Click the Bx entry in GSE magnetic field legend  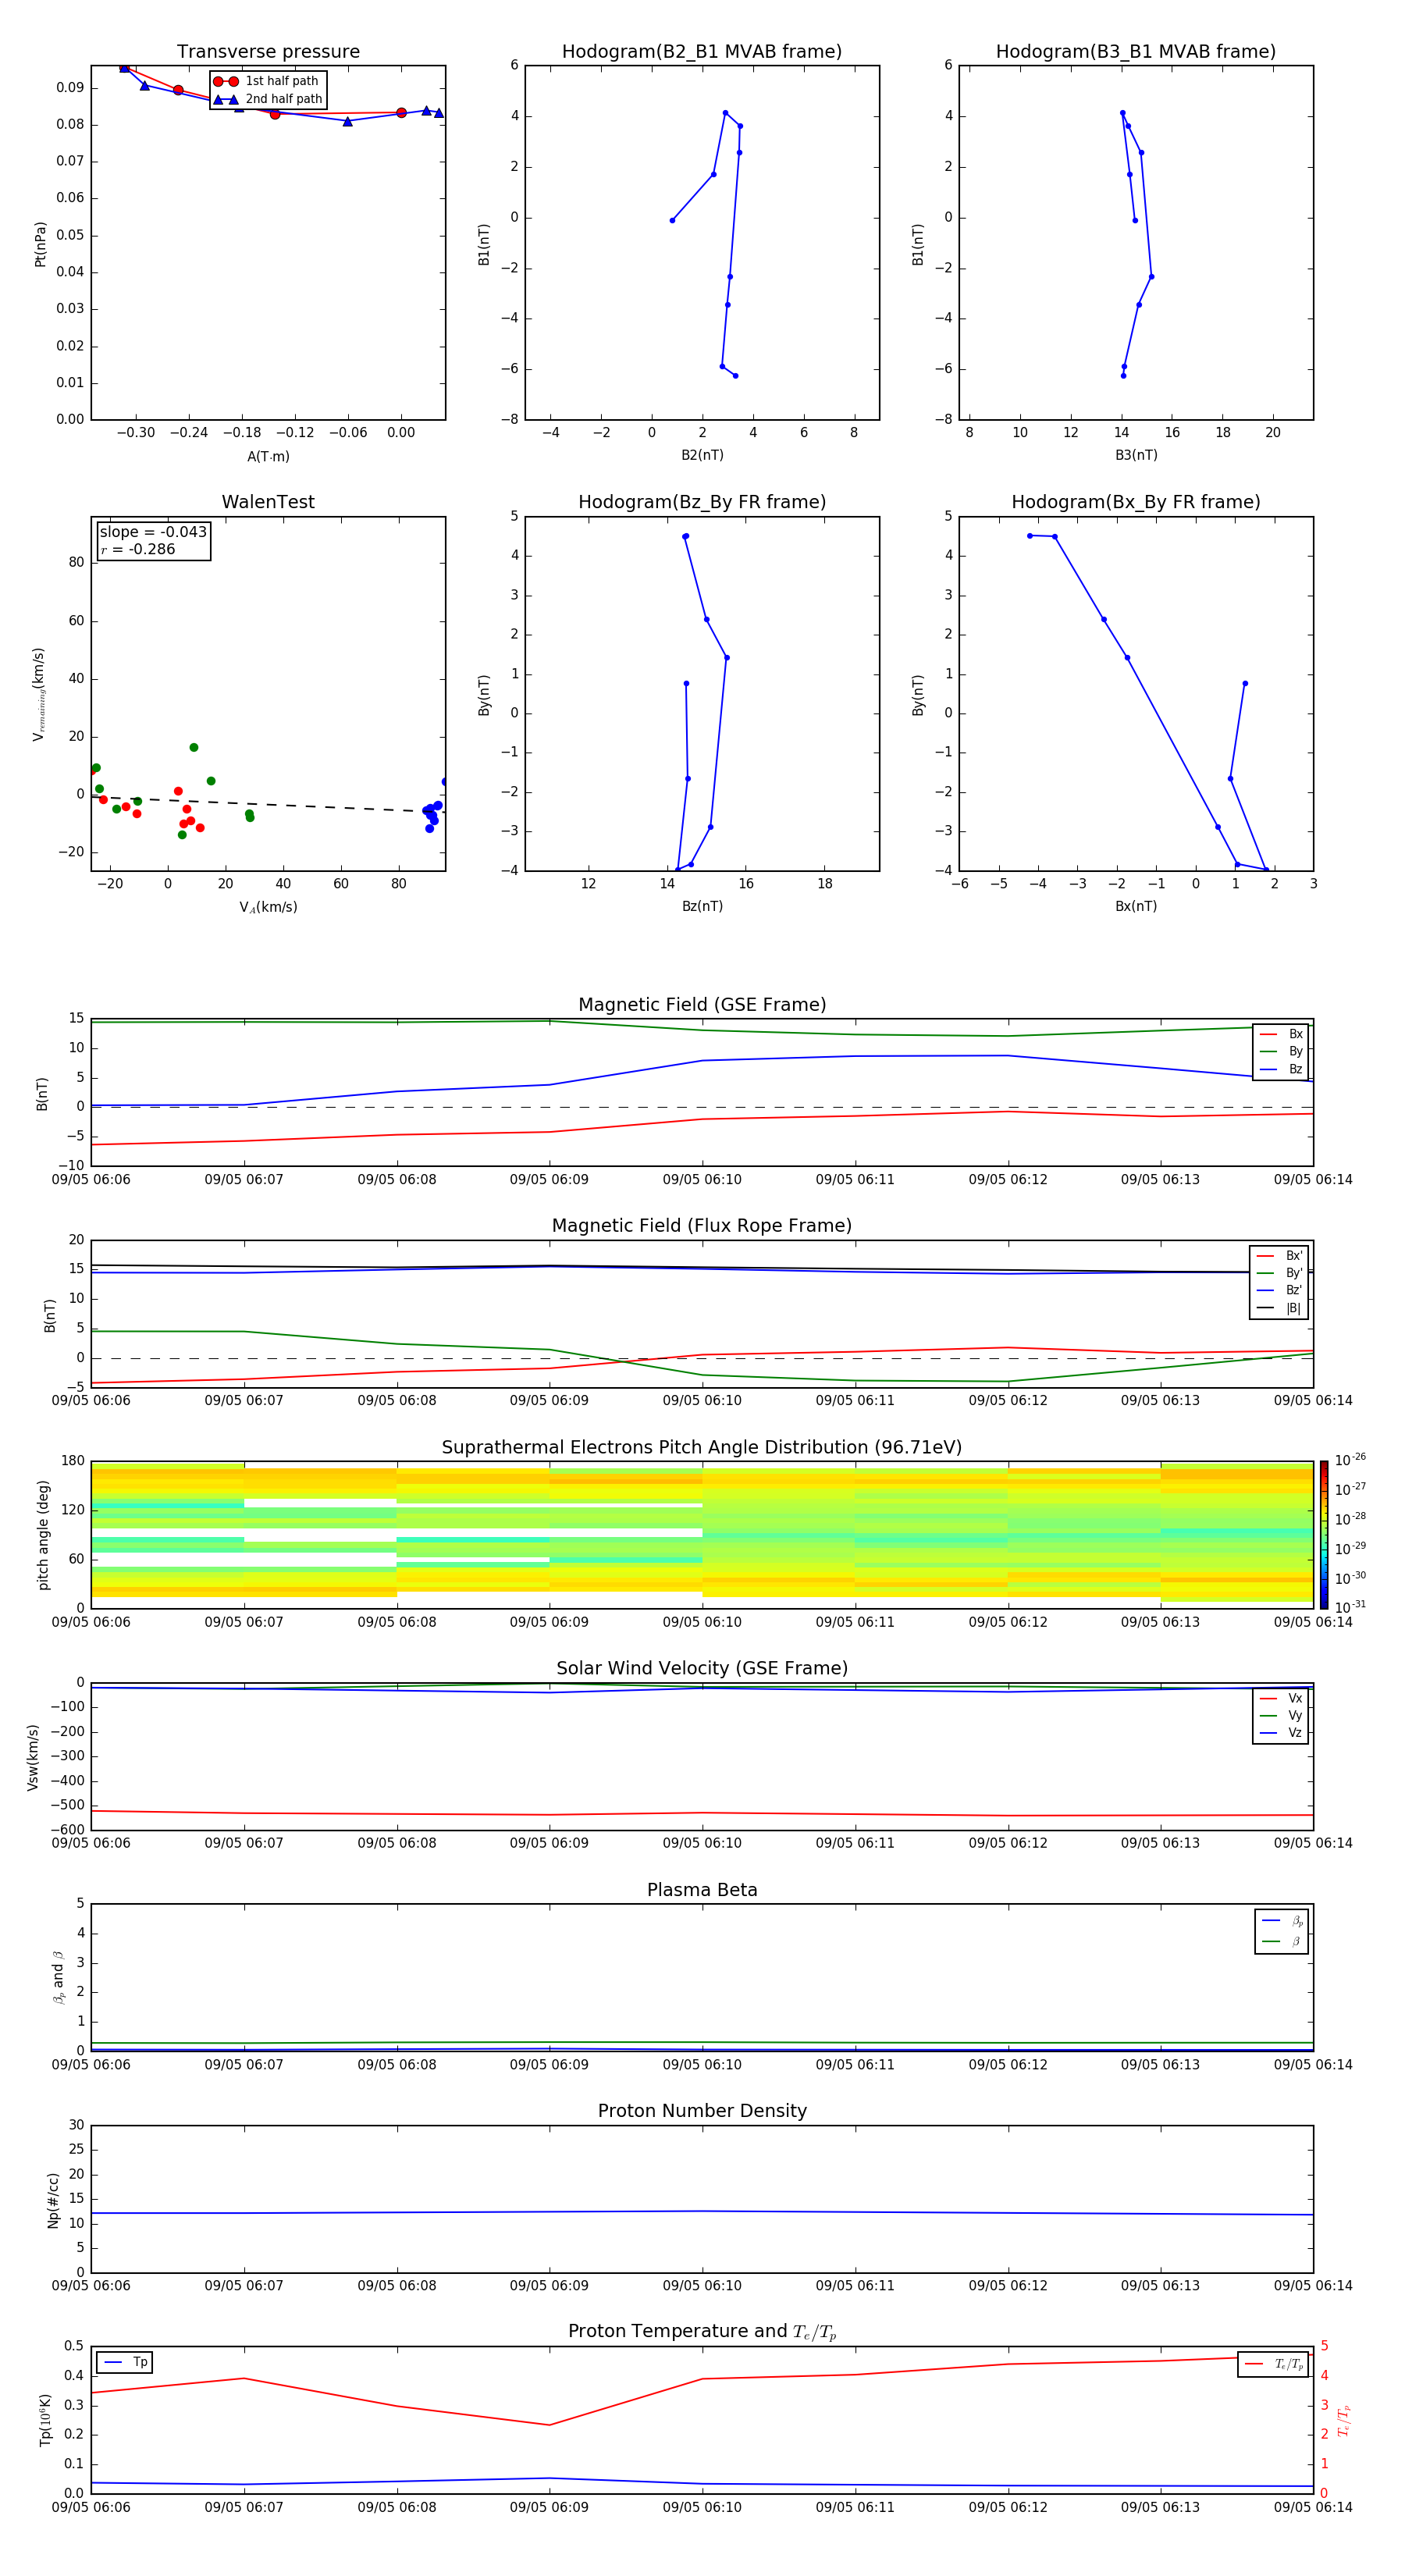coord(1282,1034)
